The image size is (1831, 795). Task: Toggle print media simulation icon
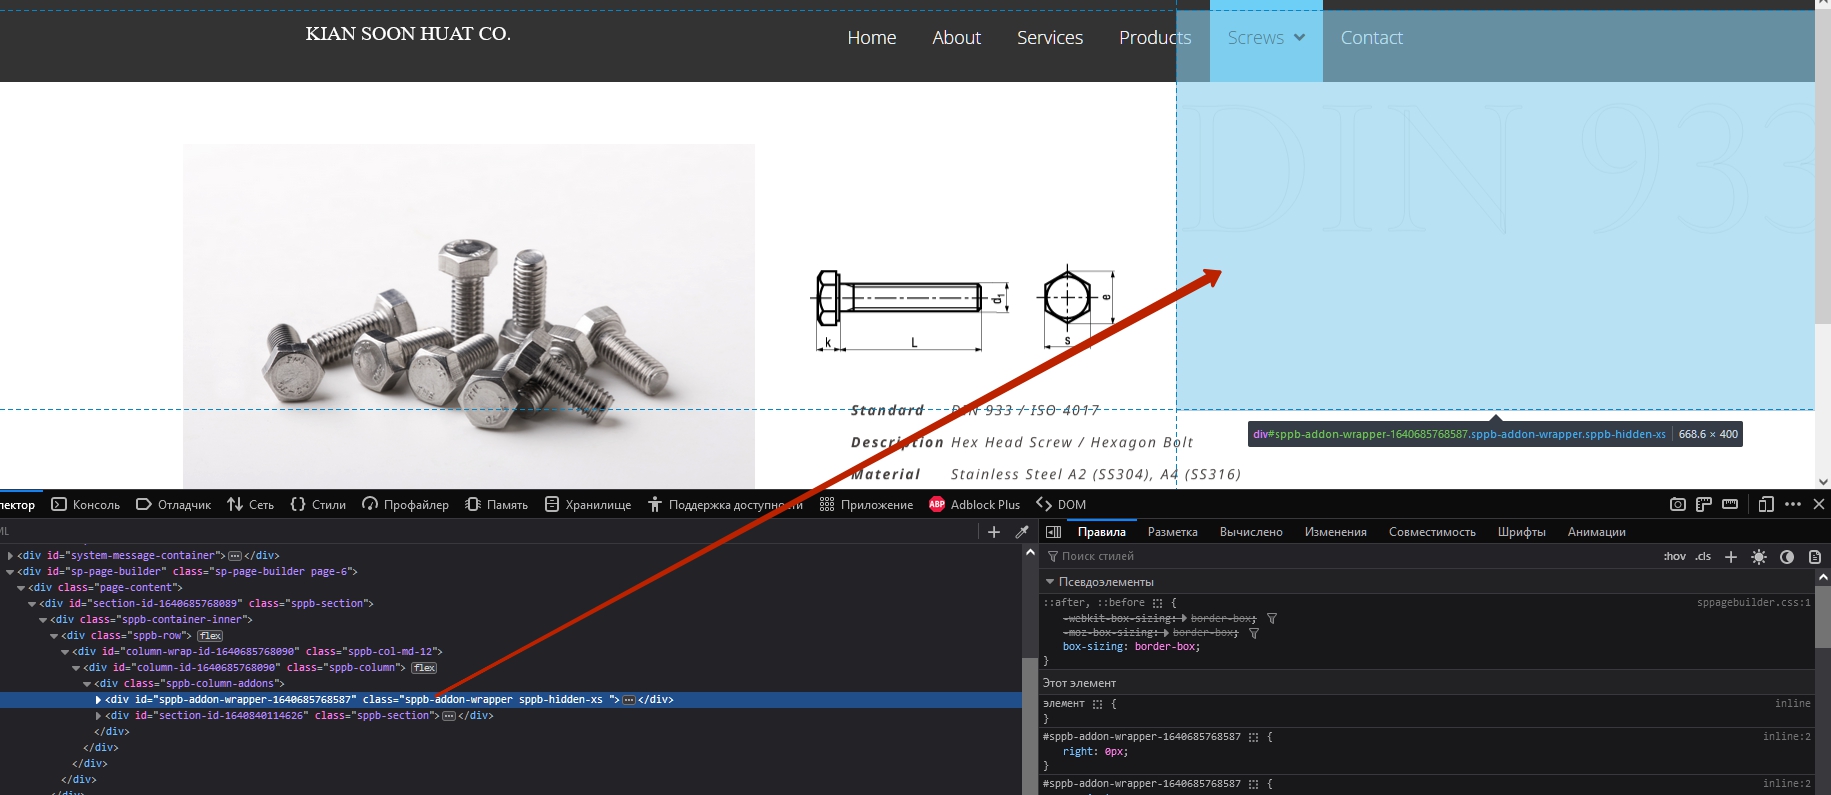point(1814,557)
